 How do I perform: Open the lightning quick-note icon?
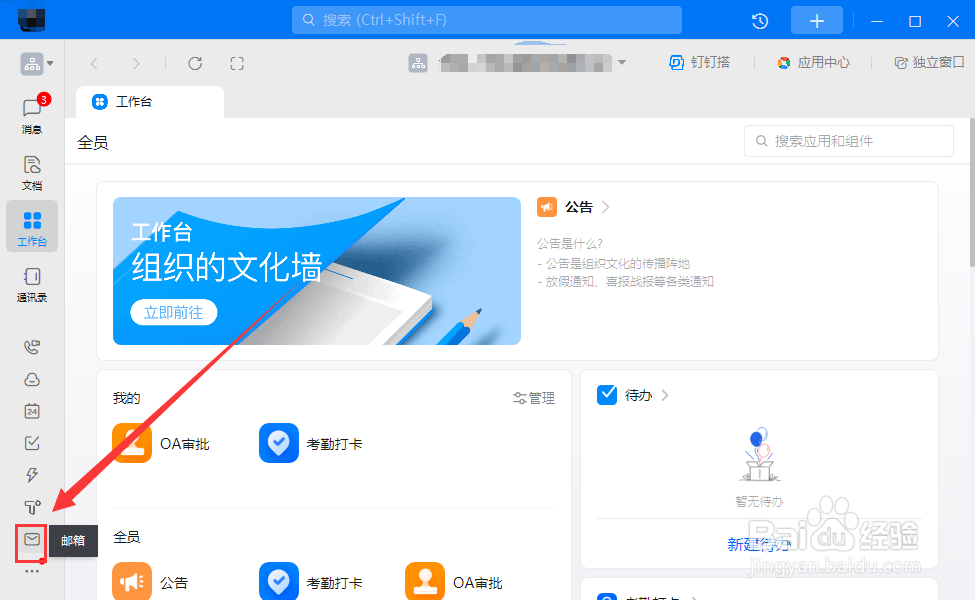pos(31,474)
